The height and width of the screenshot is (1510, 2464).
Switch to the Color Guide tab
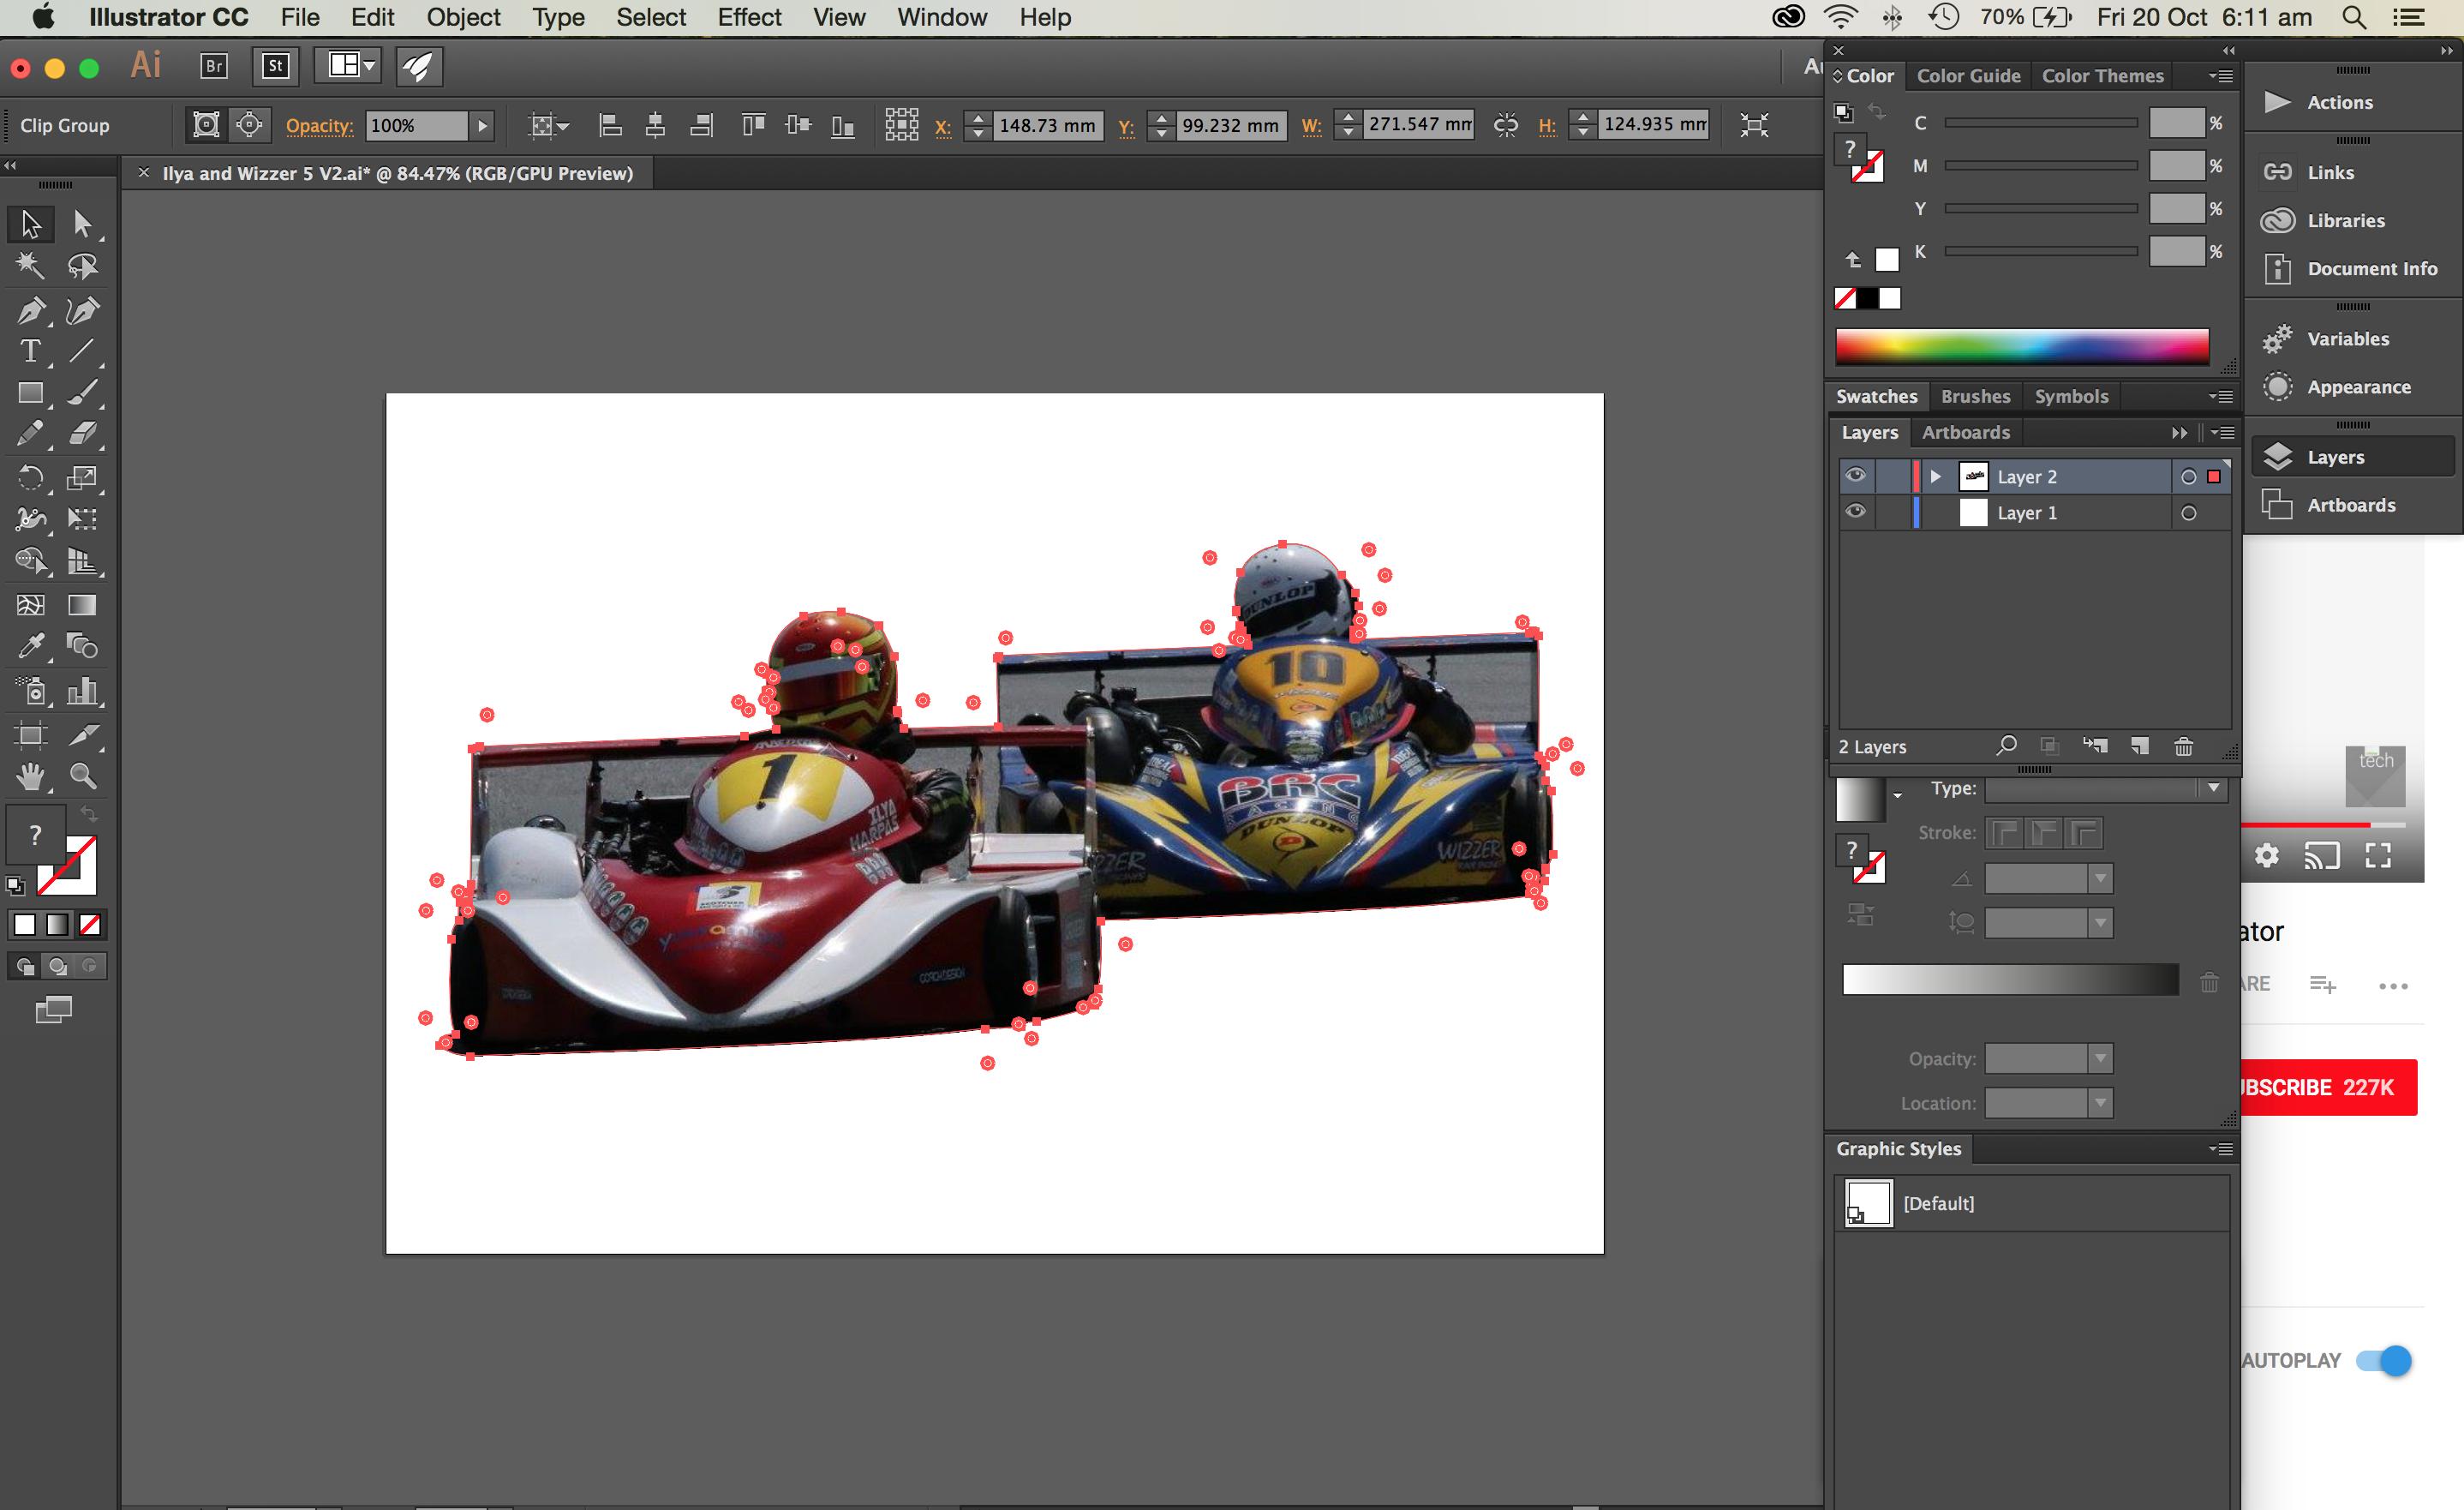[1968, 76]
